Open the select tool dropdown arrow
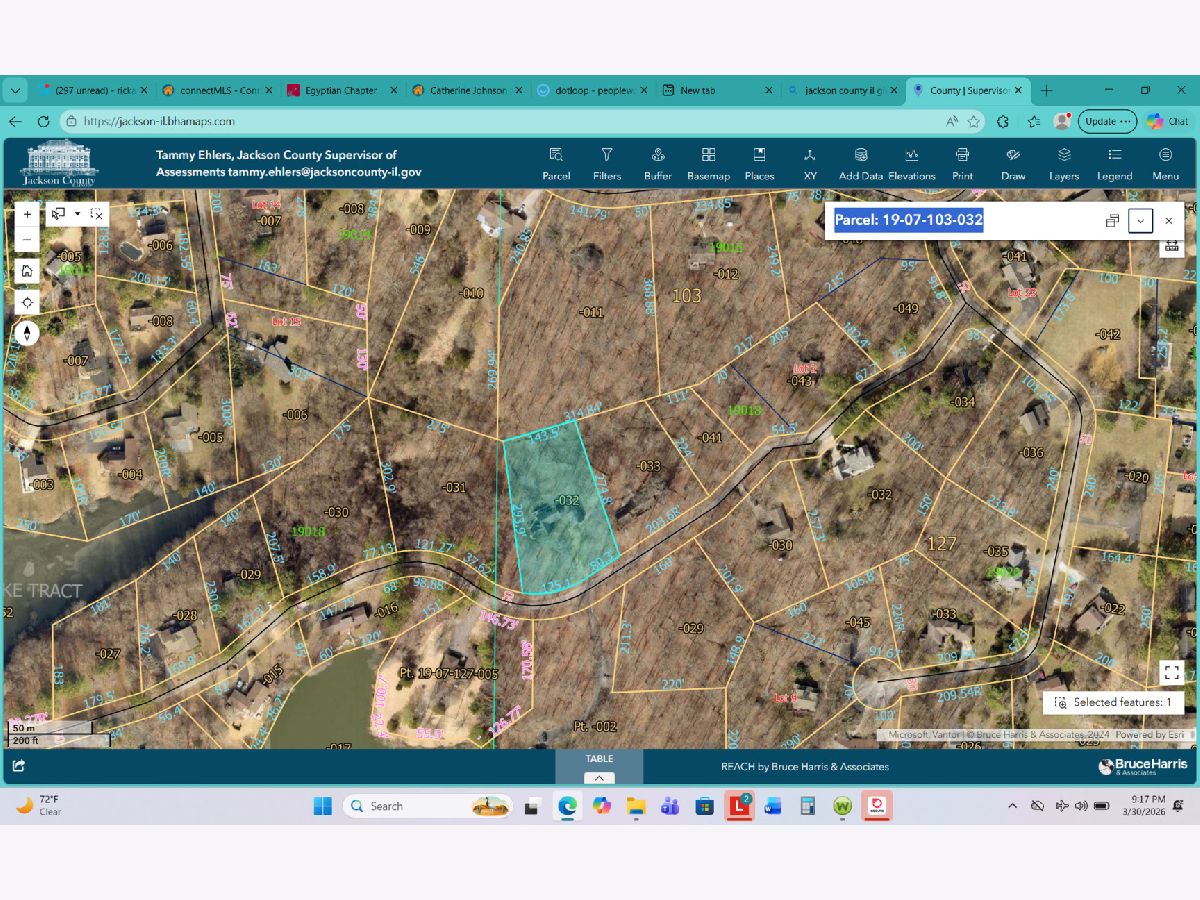 77,213
